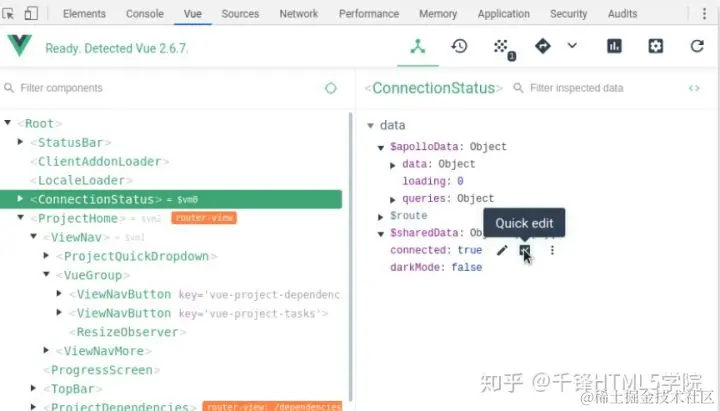Expand the $route entry

click(x=381, y=217)
